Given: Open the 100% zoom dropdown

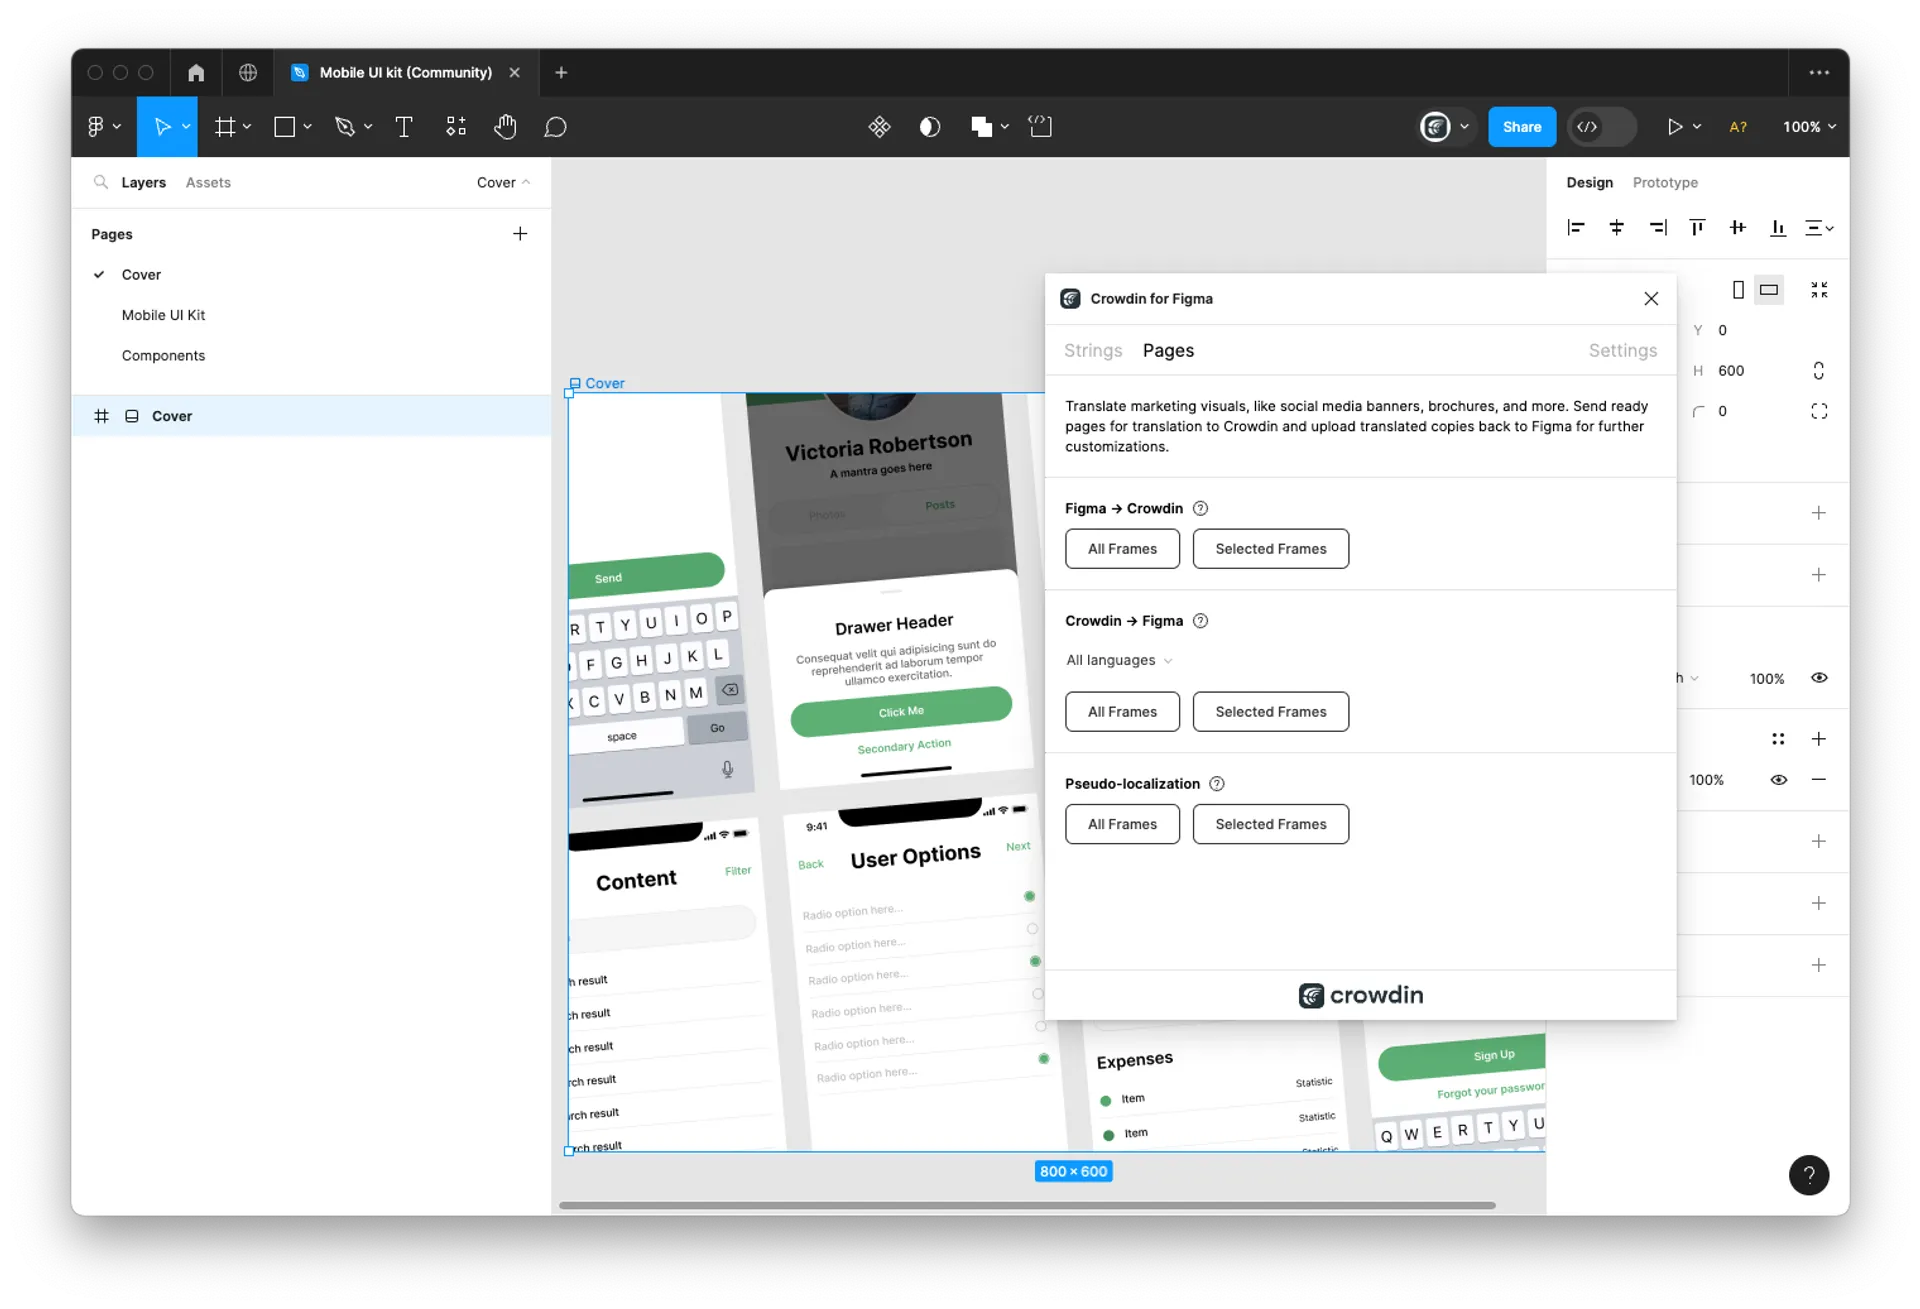Looking at the screenshot, I should point(1809,127).
